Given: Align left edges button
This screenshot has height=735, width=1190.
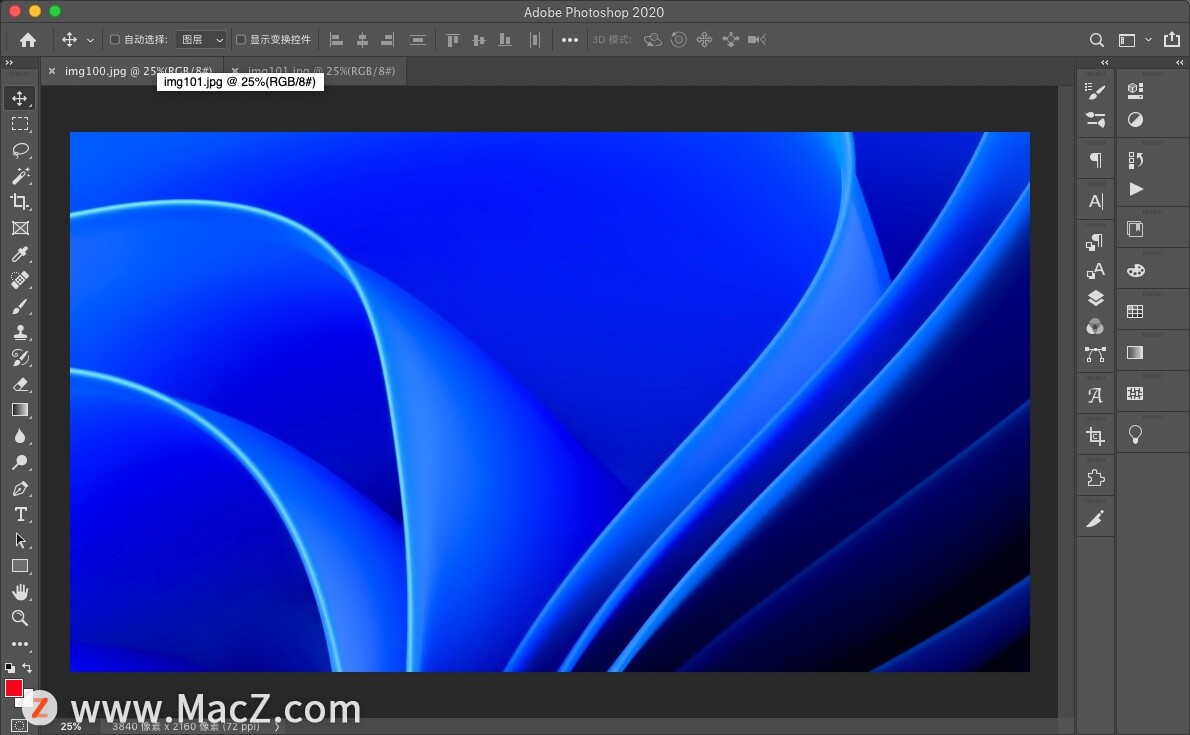Looking at the screenshot, I should pos(336,39).
